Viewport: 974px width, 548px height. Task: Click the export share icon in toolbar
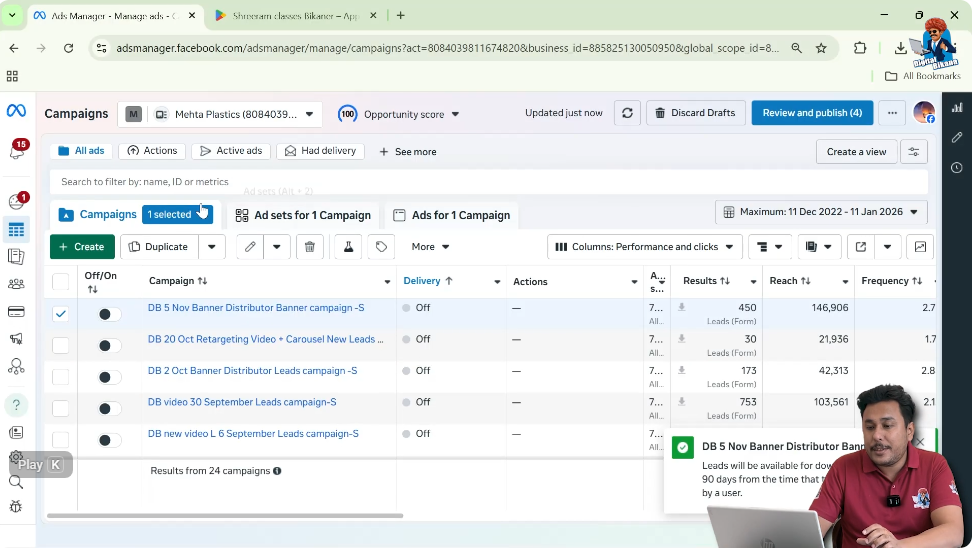[x=861, y=247]
